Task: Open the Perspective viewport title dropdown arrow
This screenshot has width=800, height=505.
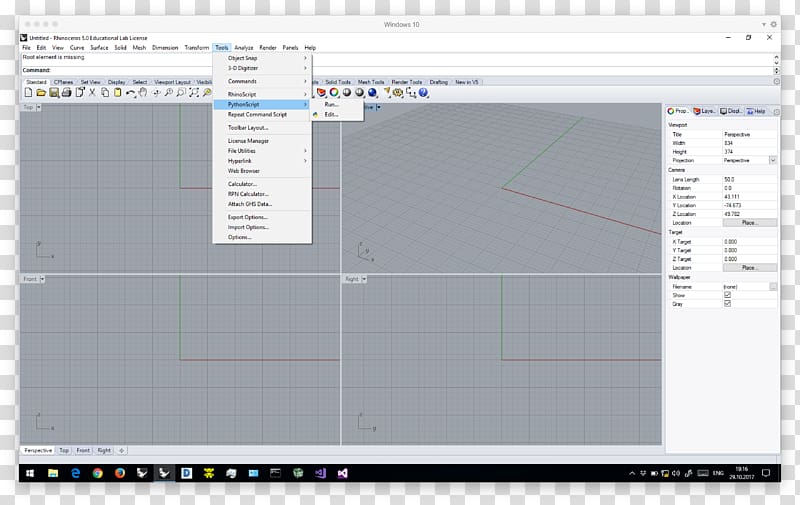Action: pyautogui.click(x=378, y=107)
